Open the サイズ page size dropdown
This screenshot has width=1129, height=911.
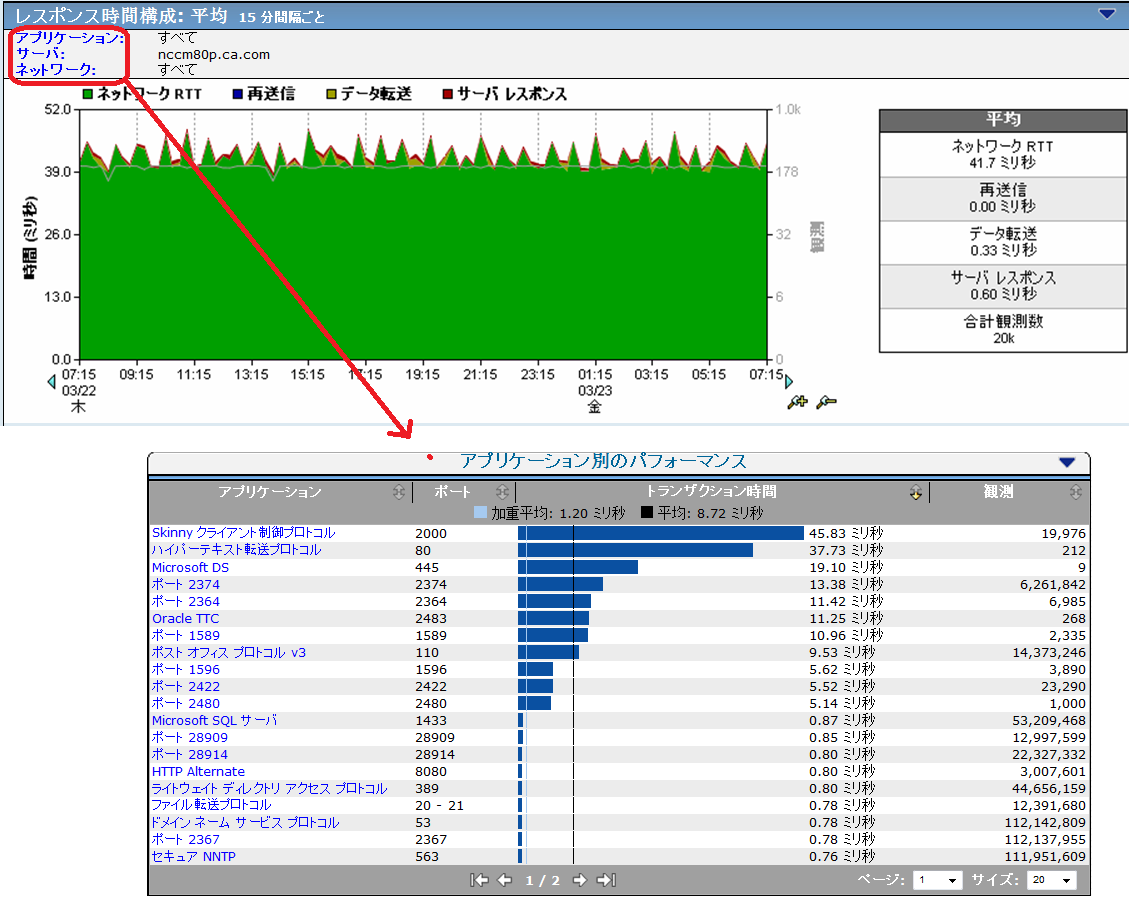1053,880
